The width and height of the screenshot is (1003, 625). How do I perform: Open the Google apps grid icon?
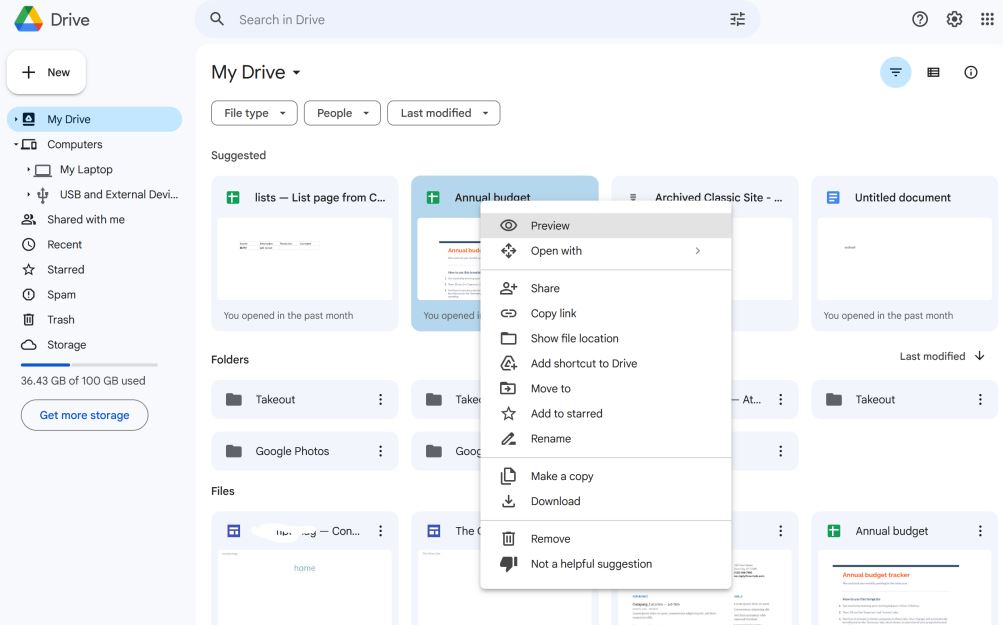coord(987,19)
